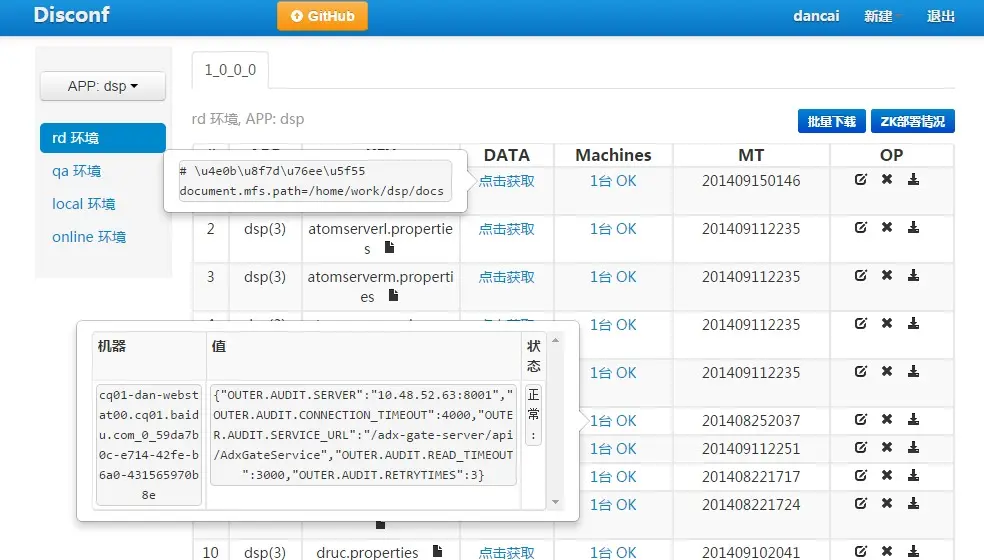The height and width of the screenshot is (560, 984).
Task: Open file icon beside atomserverm.properties
Action: pyautogui.click(x=393, y=295)
